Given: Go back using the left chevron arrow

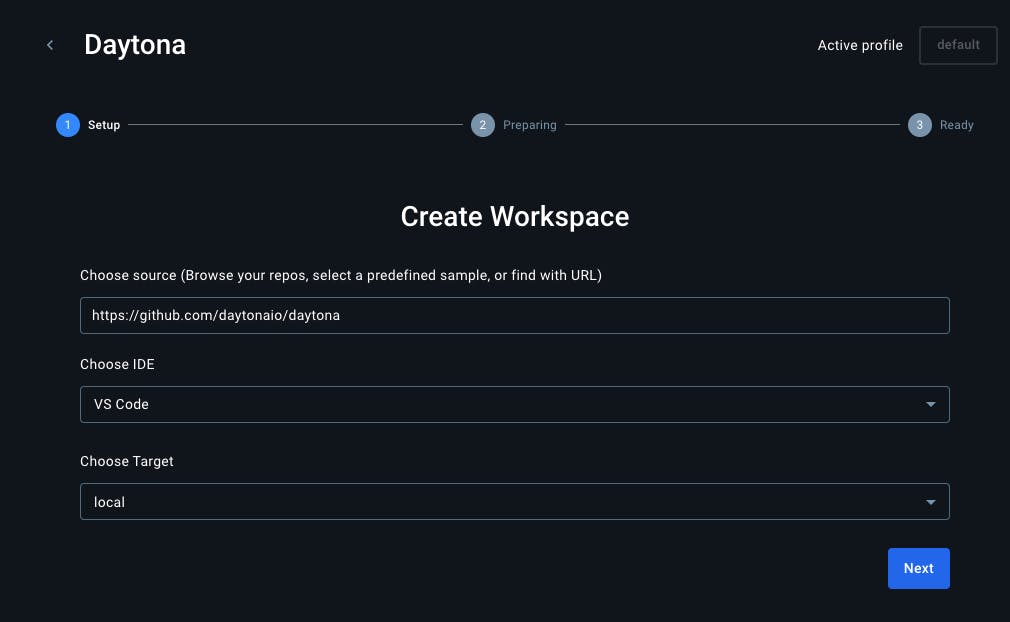Looking at the screenshot, I should click(50, 45).
